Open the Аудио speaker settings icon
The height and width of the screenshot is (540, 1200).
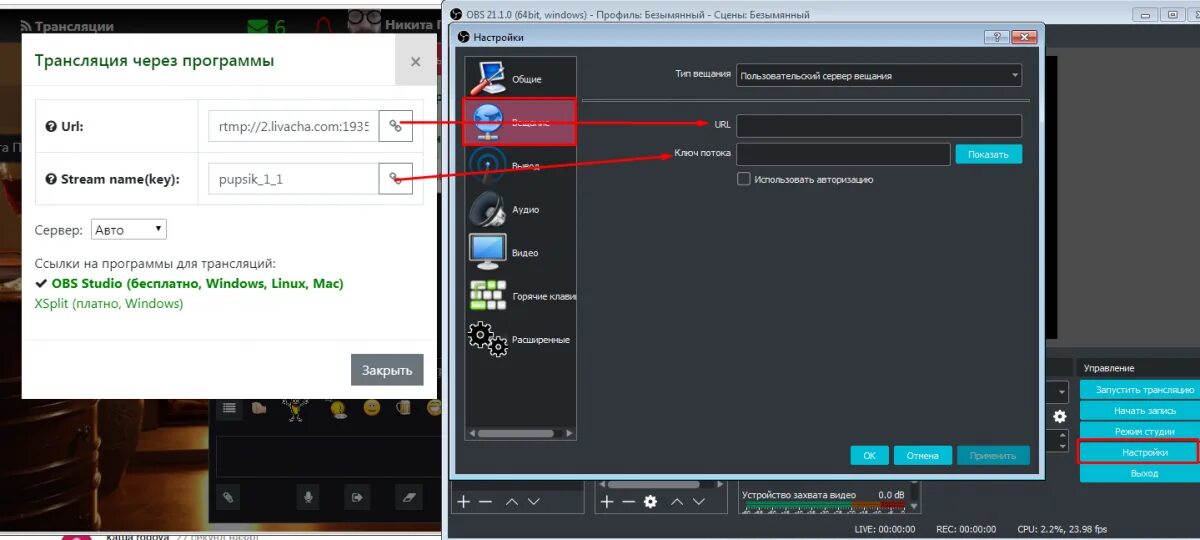pyautogui.click(x=489, y=209)
